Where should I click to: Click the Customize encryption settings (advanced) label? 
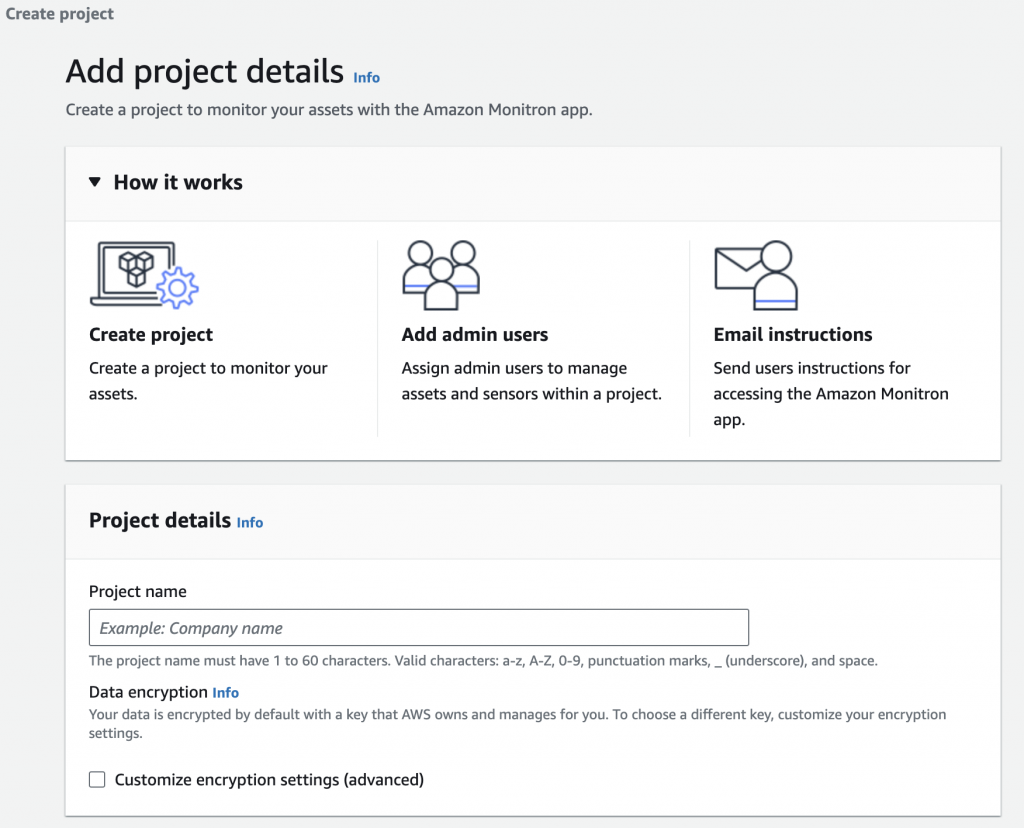(x=269, y=780)
